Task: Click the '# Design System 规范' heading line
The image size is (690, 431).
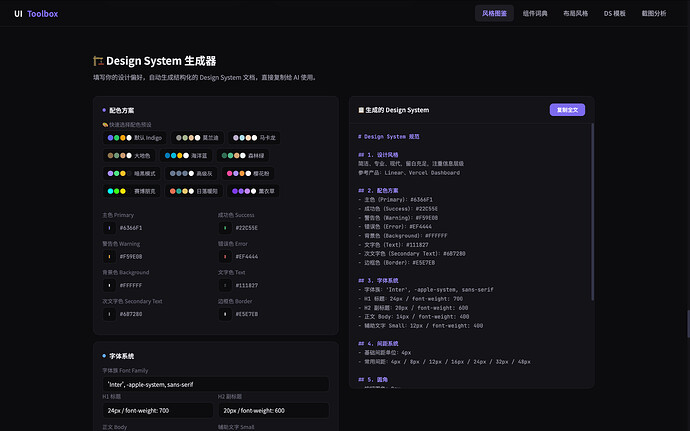Action: click(x=389, y=137)
